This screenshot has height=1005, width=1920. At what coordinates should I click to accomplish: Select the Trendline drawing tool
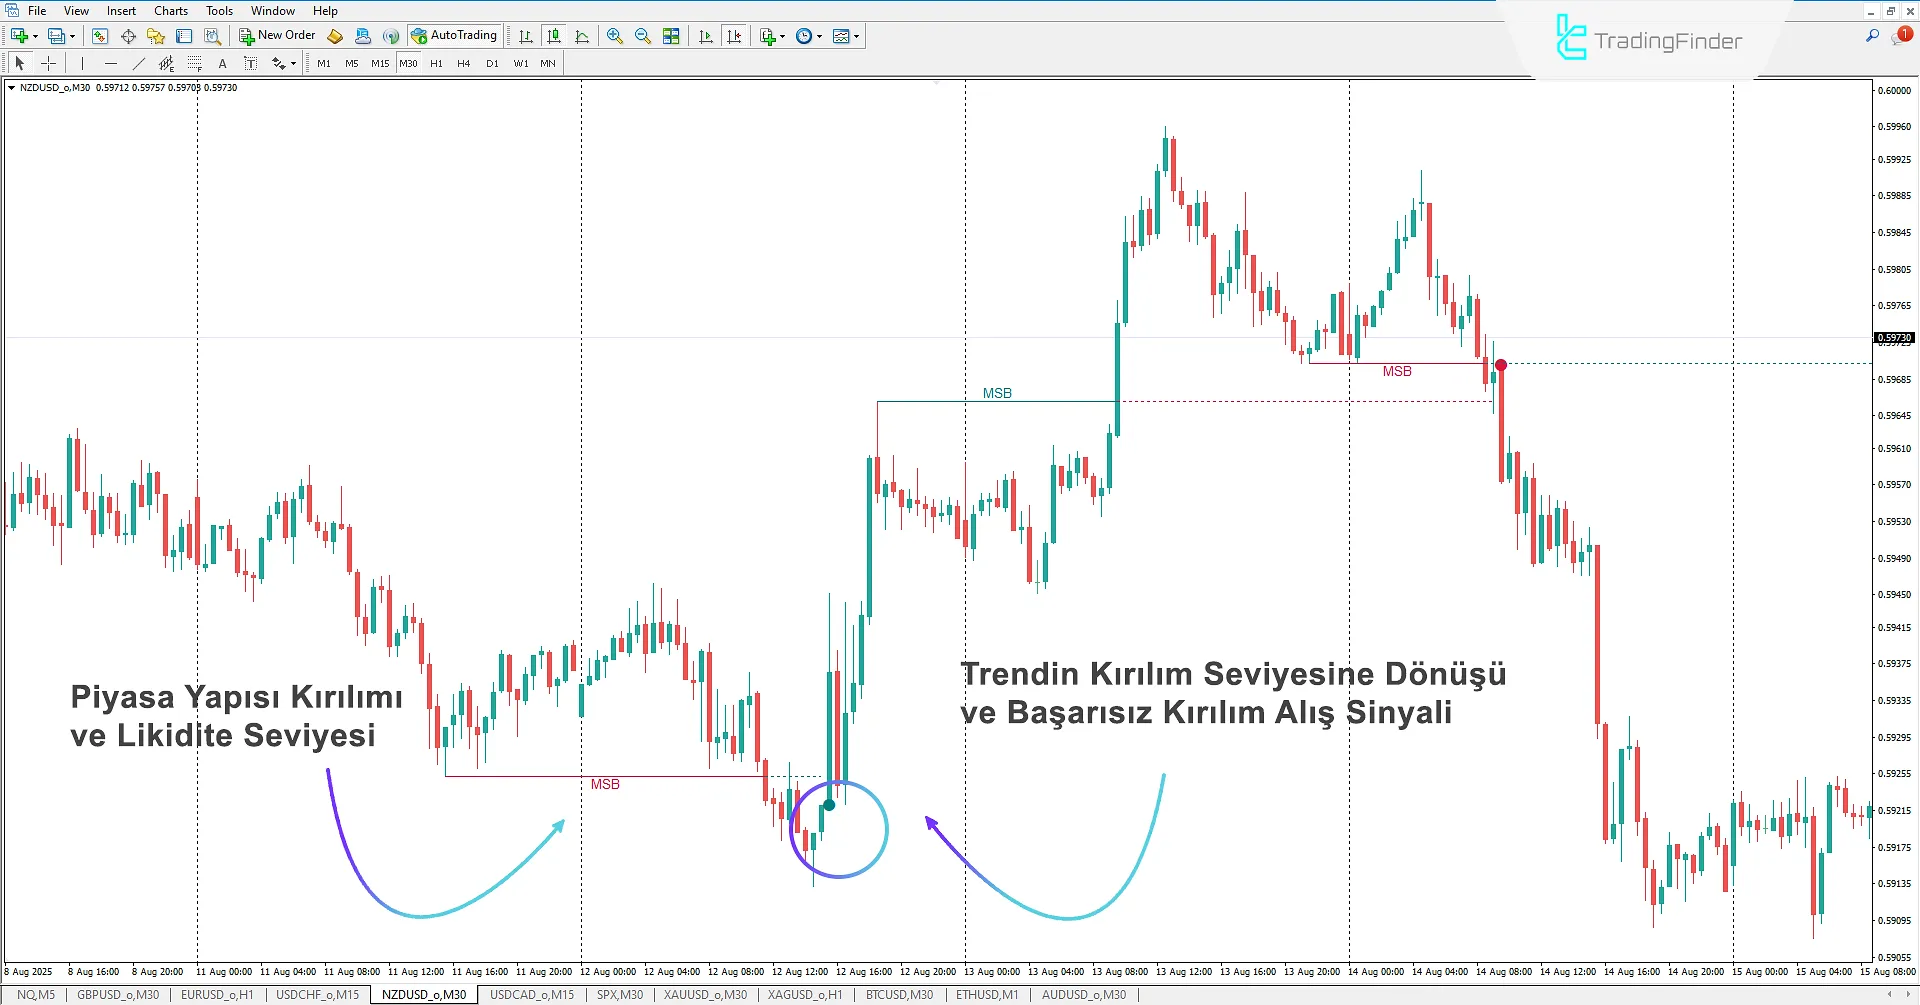(139, 63)
